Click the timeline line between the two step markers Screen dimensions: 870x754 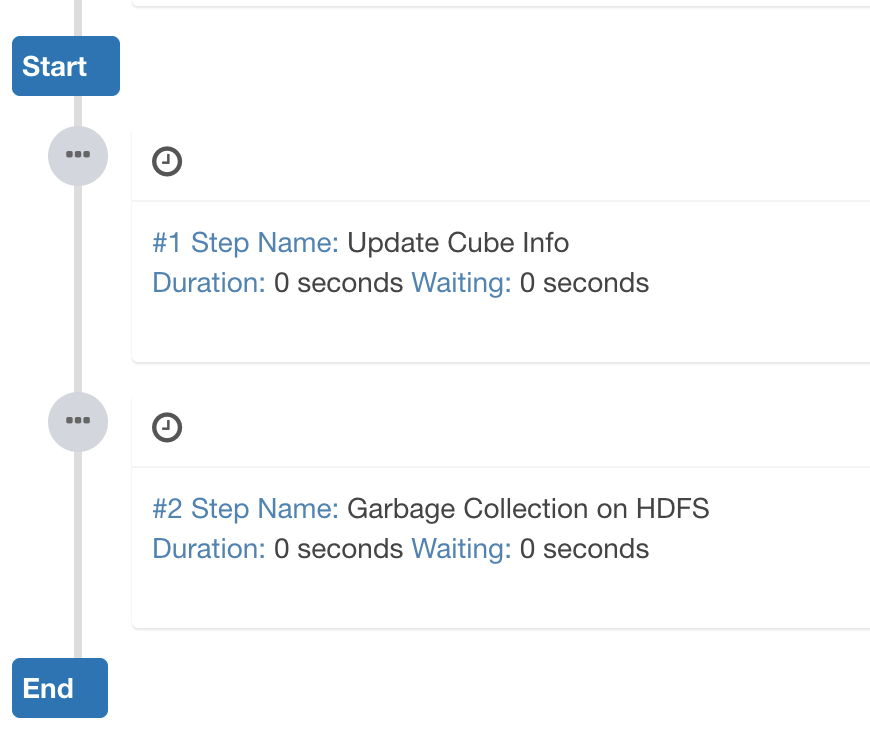78,288
